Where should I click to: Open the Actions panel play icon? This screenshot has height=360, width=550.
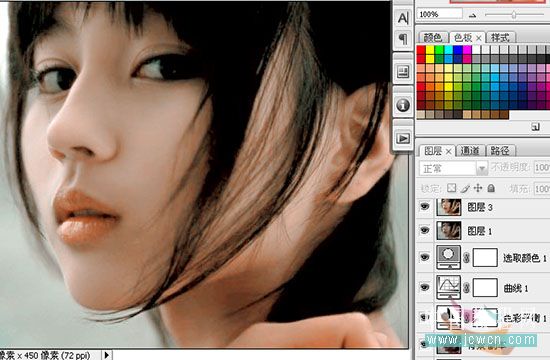click(x=403, y=138)
